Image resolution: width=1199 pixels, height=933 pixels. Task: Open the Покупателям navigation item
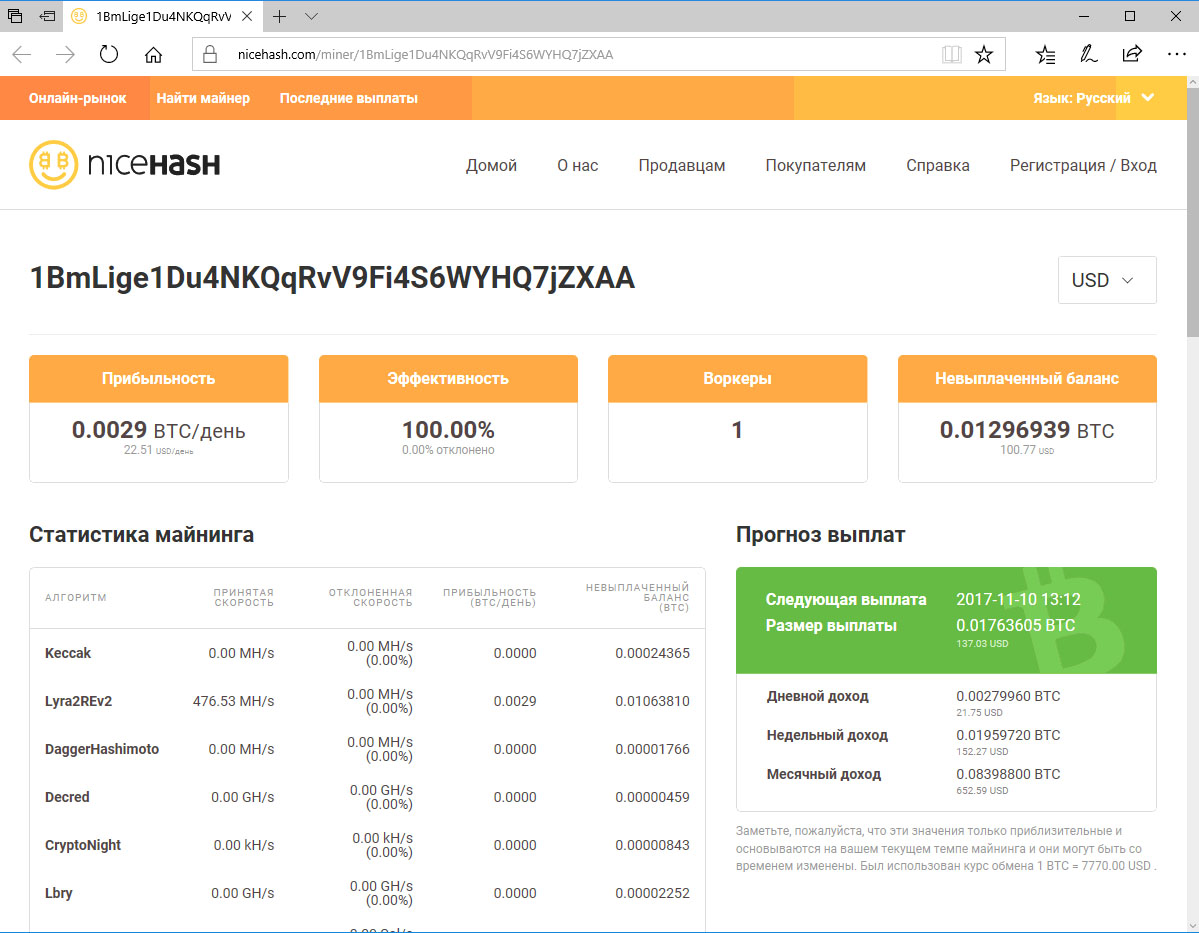pyautogui.click(x=815, y=165)
